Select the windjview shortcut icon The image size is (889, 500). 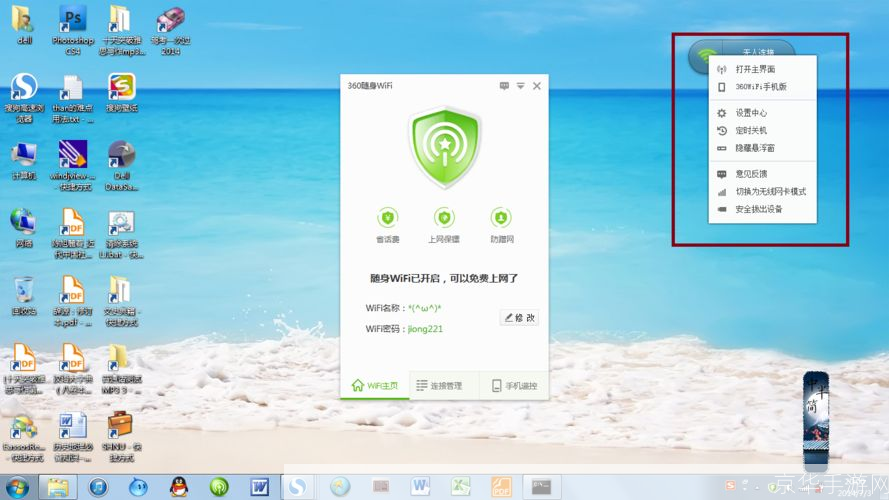click(73, 166)
